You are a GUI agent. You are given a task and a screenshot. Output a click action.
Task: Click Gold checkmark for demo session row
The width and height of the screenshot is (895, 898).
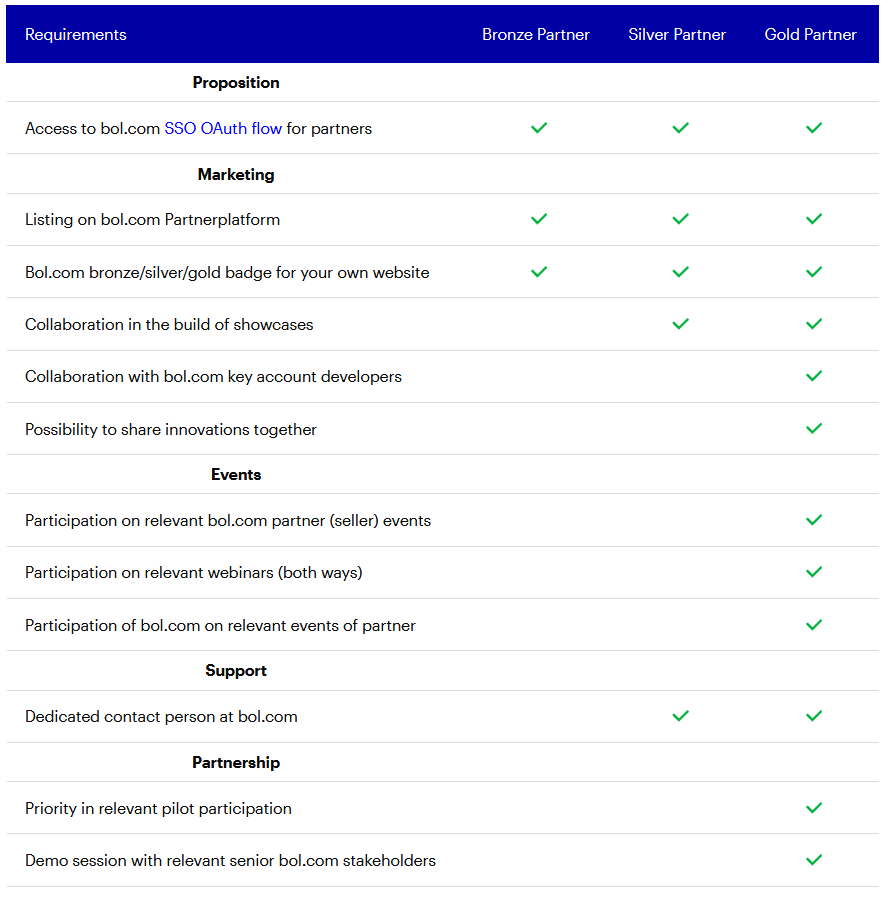pyautogui.click(x=814, y=860)
